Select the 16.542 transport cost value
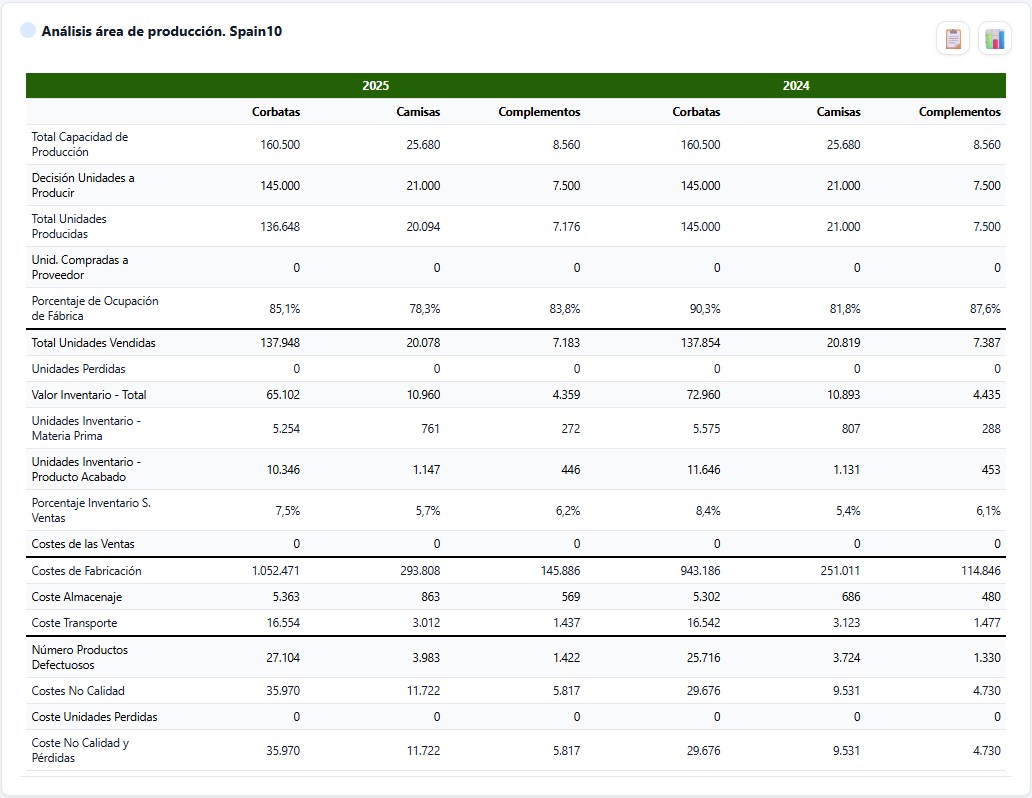The image size is (1032, 798). (x=704, y=623)
